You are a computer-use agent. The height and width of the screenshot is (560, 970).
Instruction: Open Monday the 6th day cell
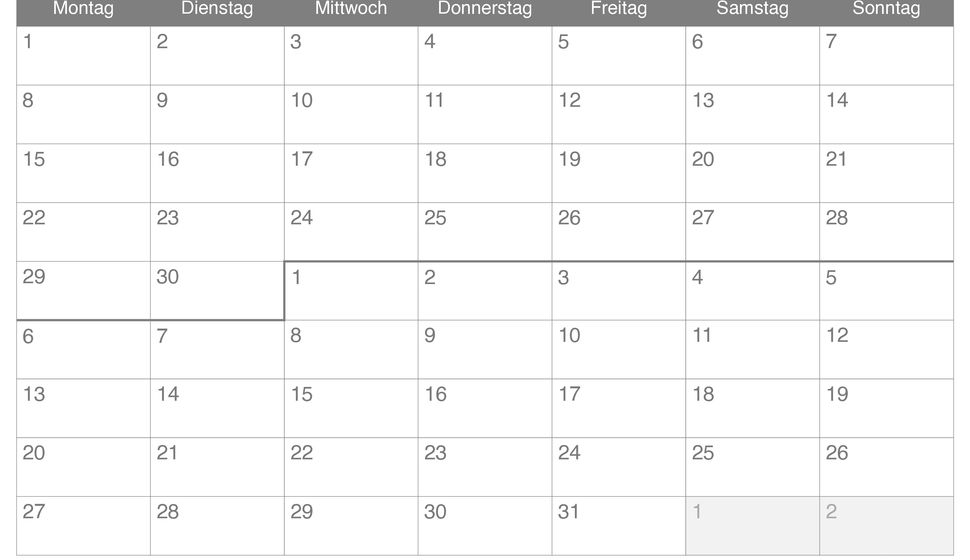coord(84,350)
